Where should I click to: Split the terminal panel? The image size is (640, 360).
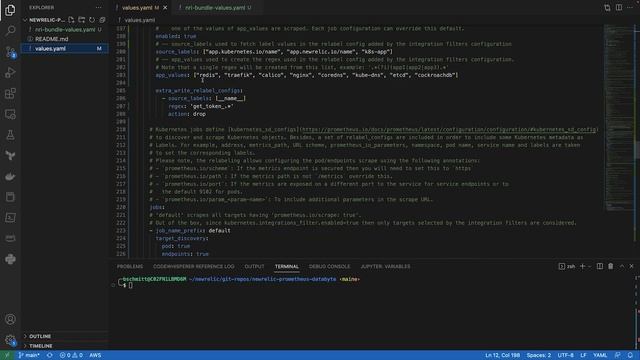(600, 266)
